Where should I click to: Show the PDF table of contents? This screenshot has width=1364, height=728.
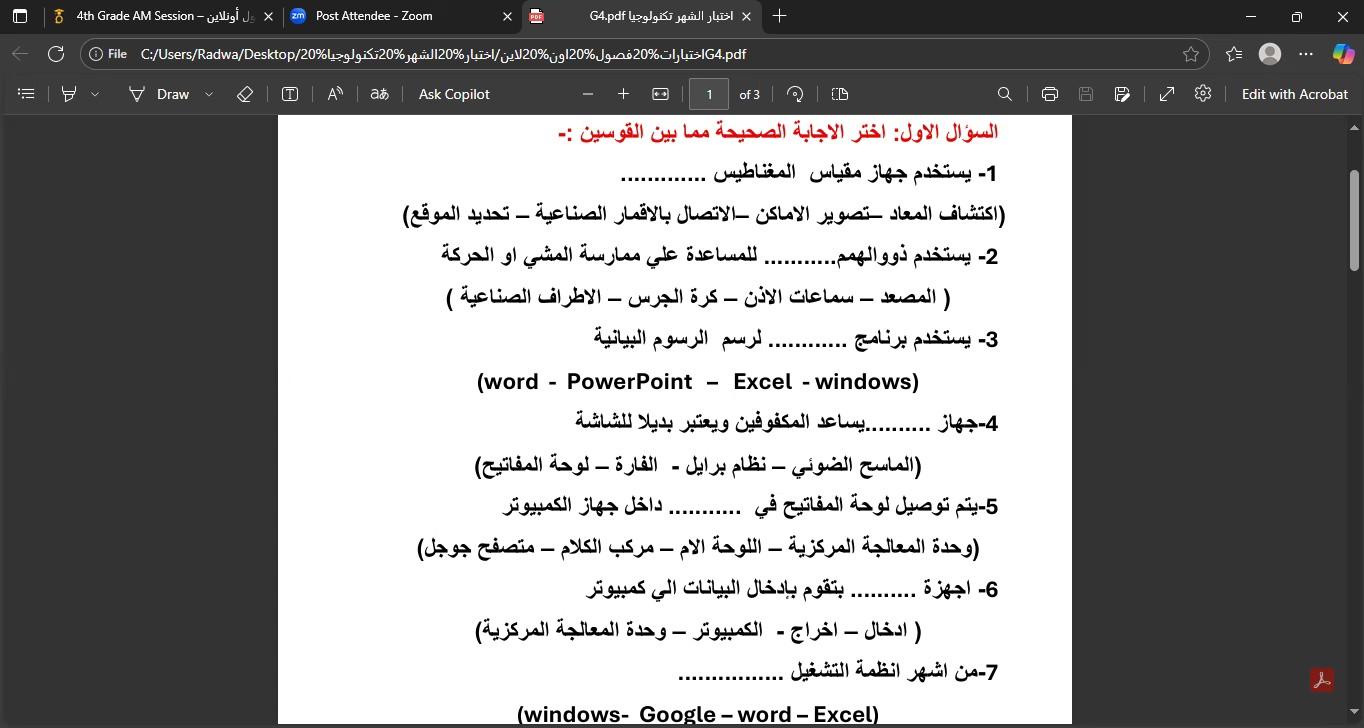point(27,94)
